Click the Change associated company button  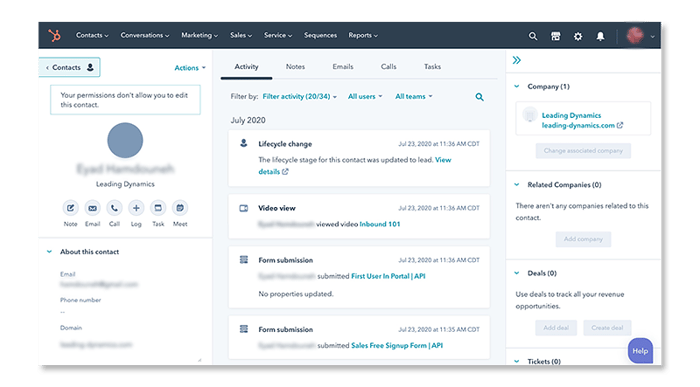(x=583, y=151)
